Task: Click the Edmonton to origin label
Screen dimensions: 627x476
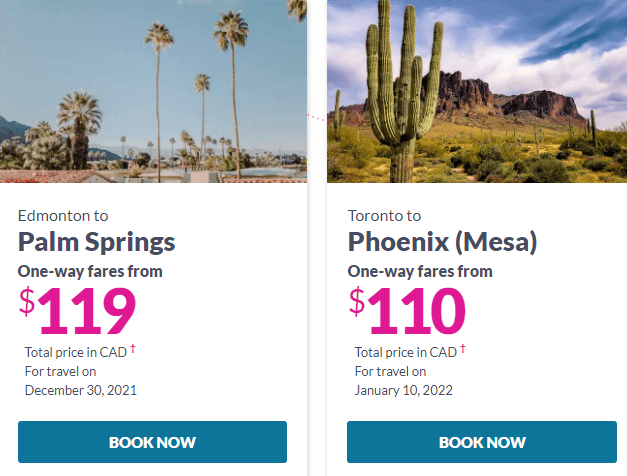Action: pyautogui.click(x=63, y=216)
